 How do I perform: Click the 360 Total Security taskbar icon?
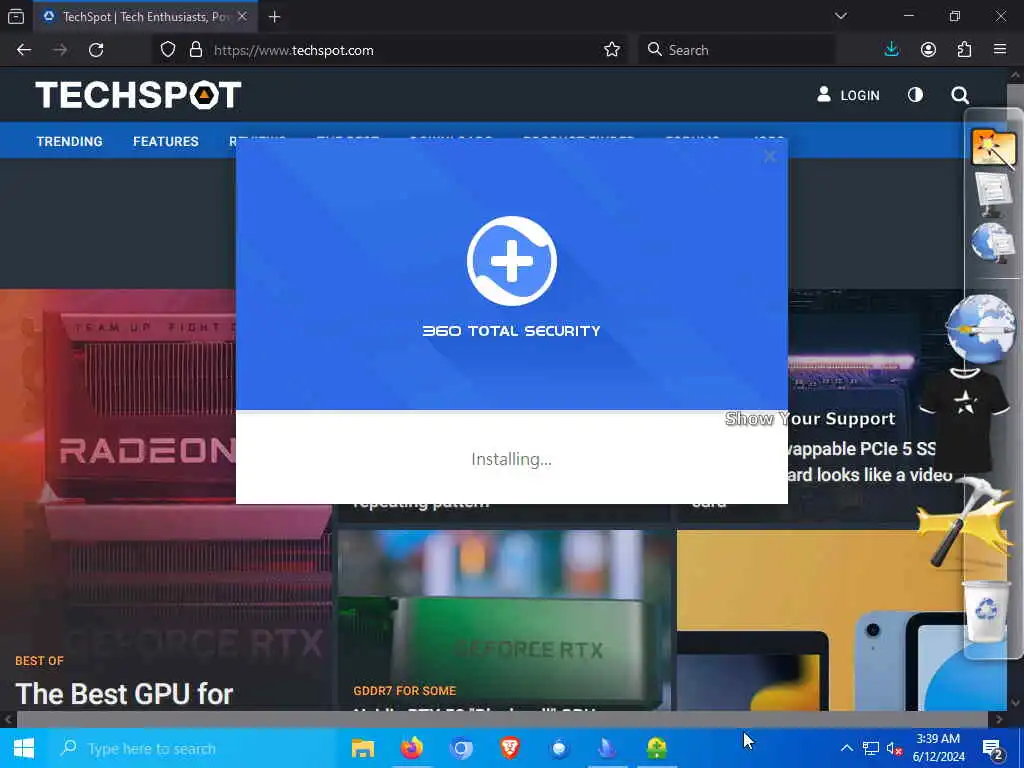click(x=657, y=748)
